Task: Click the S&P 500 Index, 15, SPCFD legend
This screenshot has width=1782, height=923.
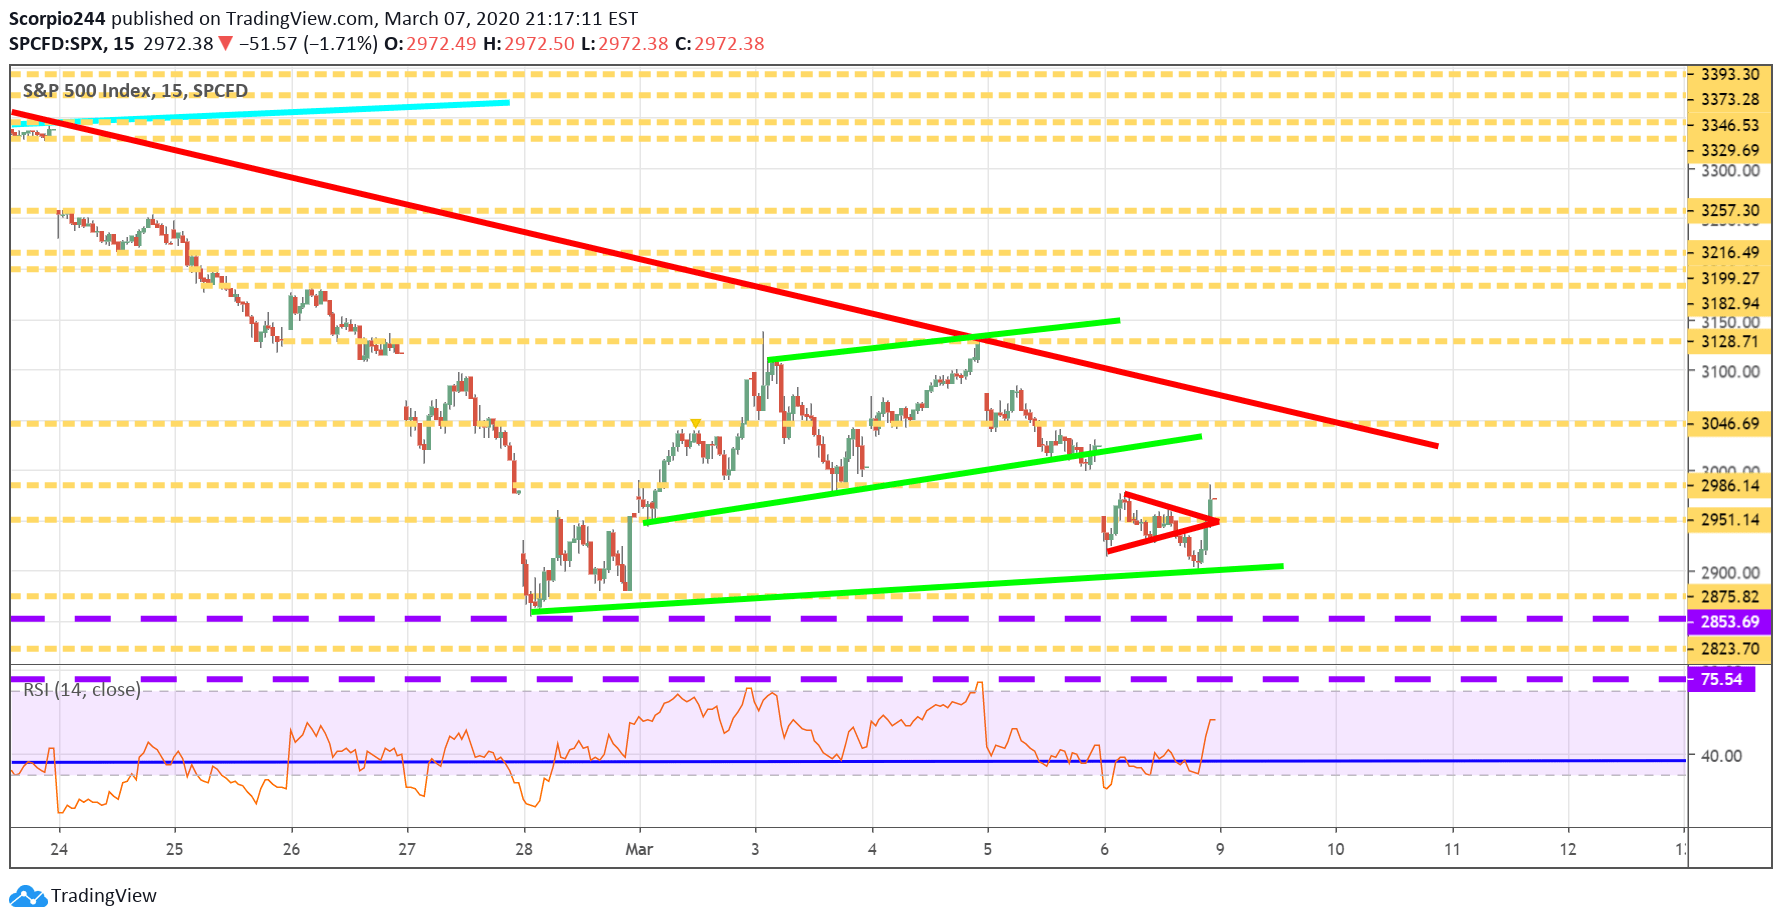Action: (135, 90)
